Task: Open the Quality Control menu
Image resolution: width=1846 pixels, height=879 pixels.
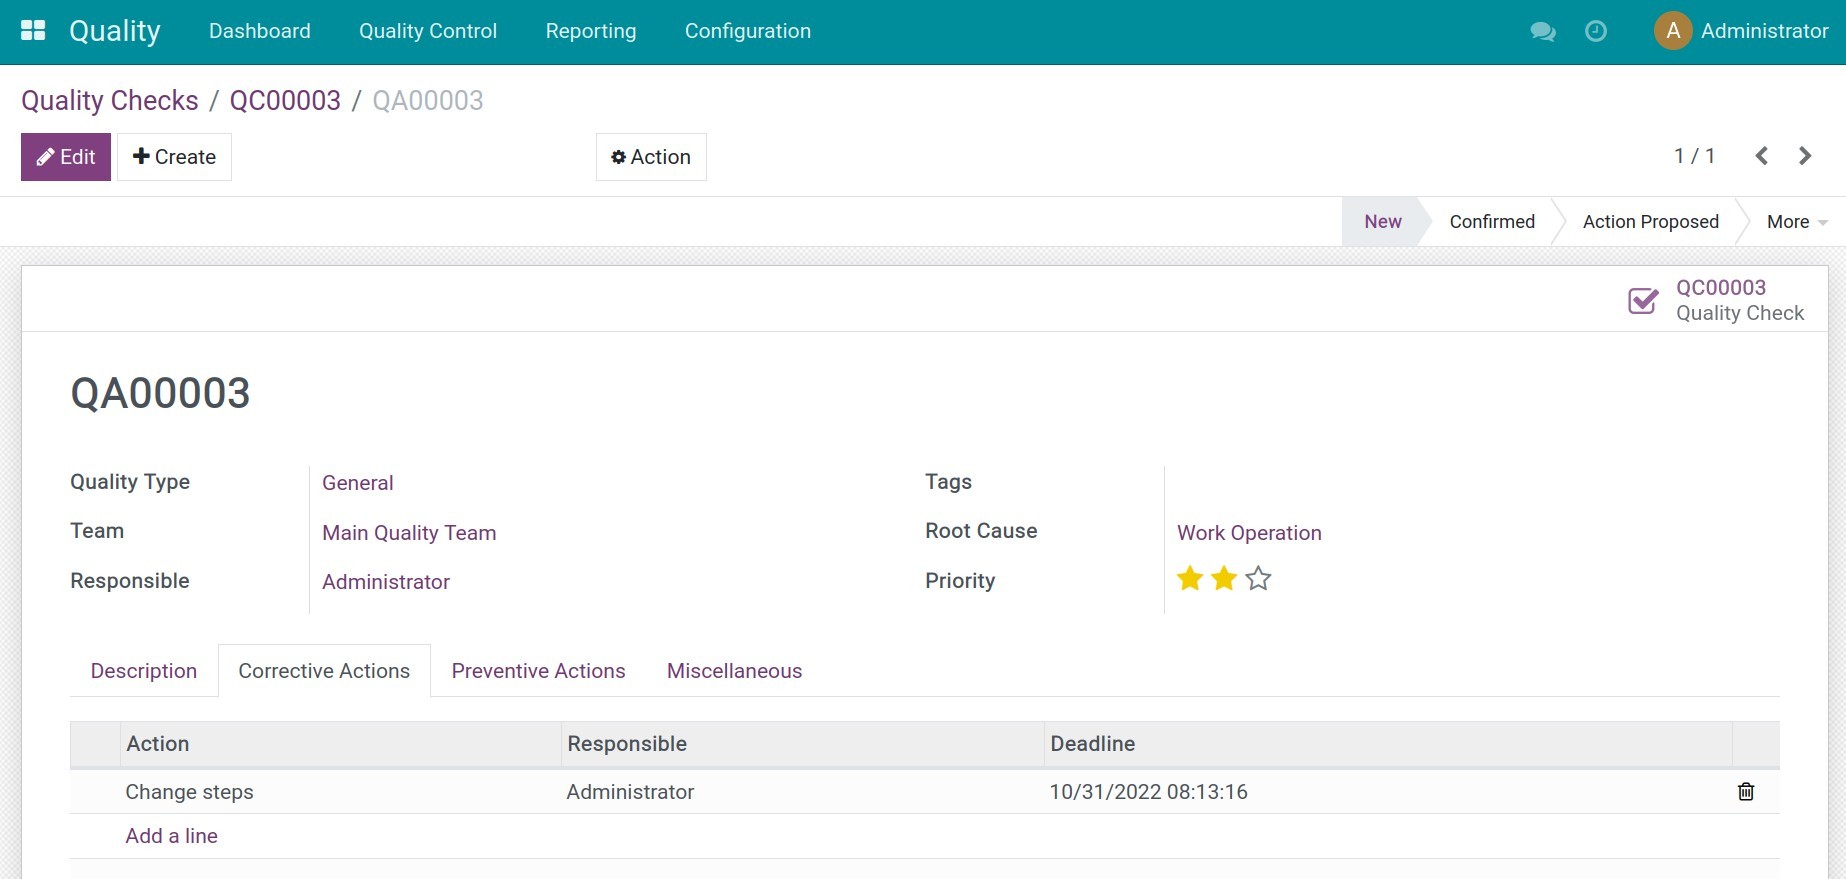Action: tap(428, 31)
